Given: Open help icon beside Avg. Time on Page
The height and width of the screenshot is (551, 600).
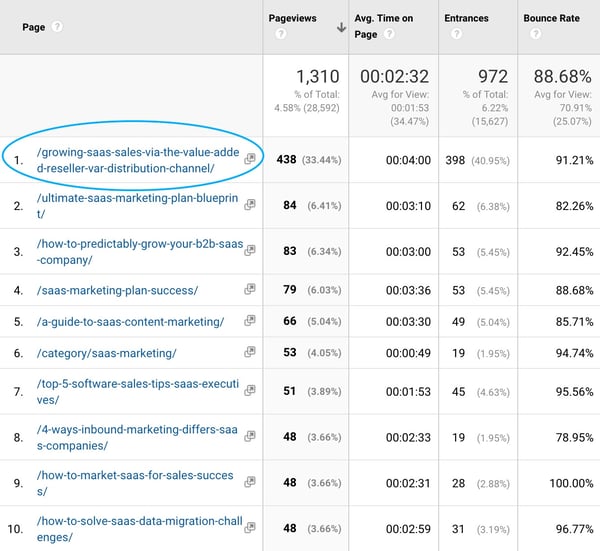Looking at the screenshot, I should pyautogui.click(x=389, y=34).
